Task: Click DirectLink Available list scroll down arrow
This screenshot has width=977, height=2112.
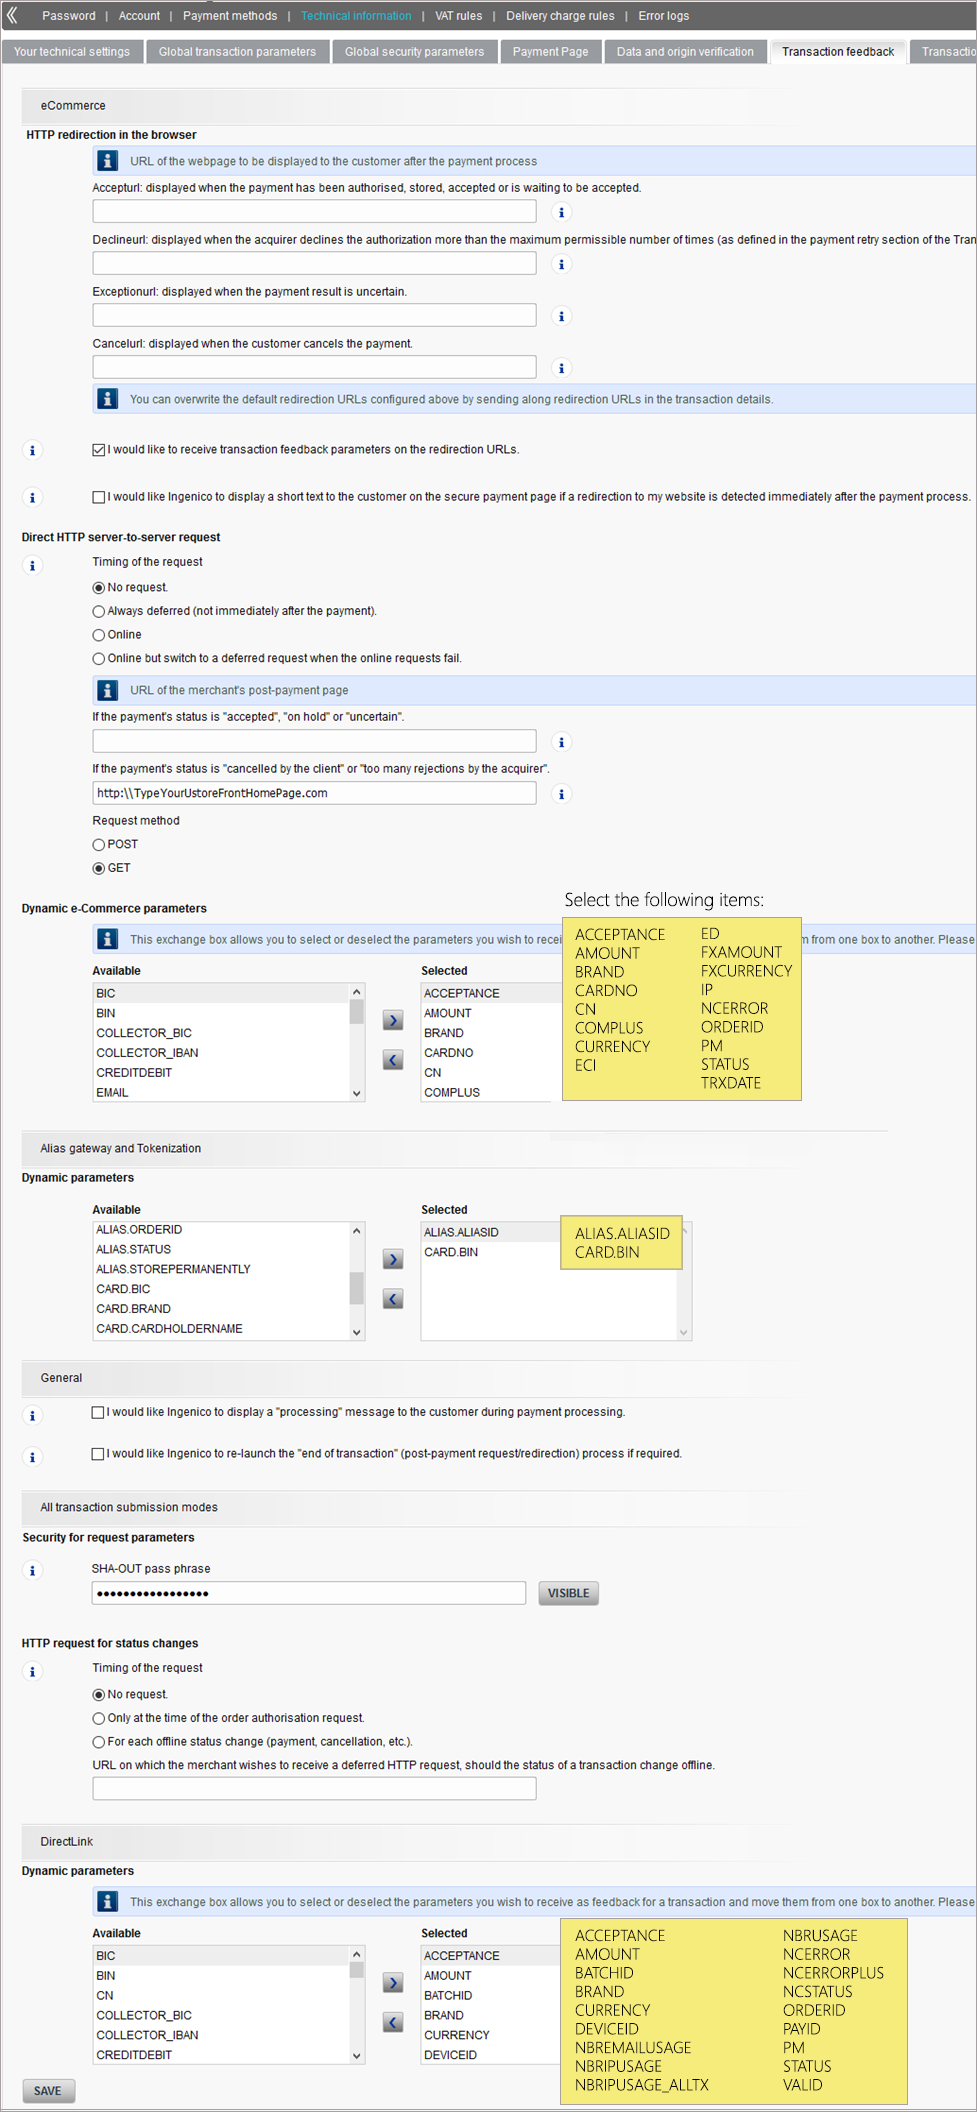Action: 356,2056
